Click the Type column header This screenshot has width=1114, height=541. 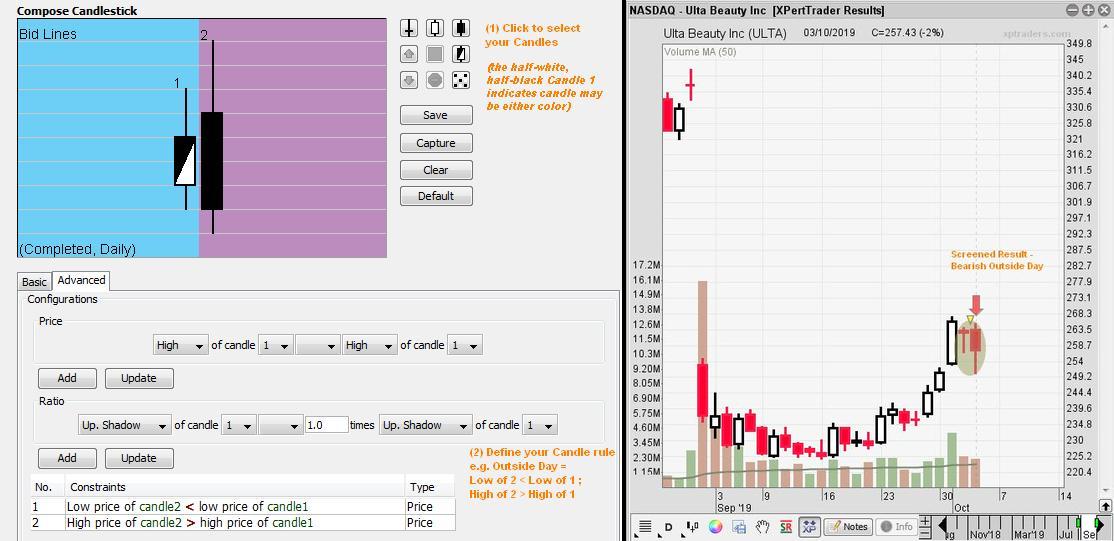(x=431, y=487)
